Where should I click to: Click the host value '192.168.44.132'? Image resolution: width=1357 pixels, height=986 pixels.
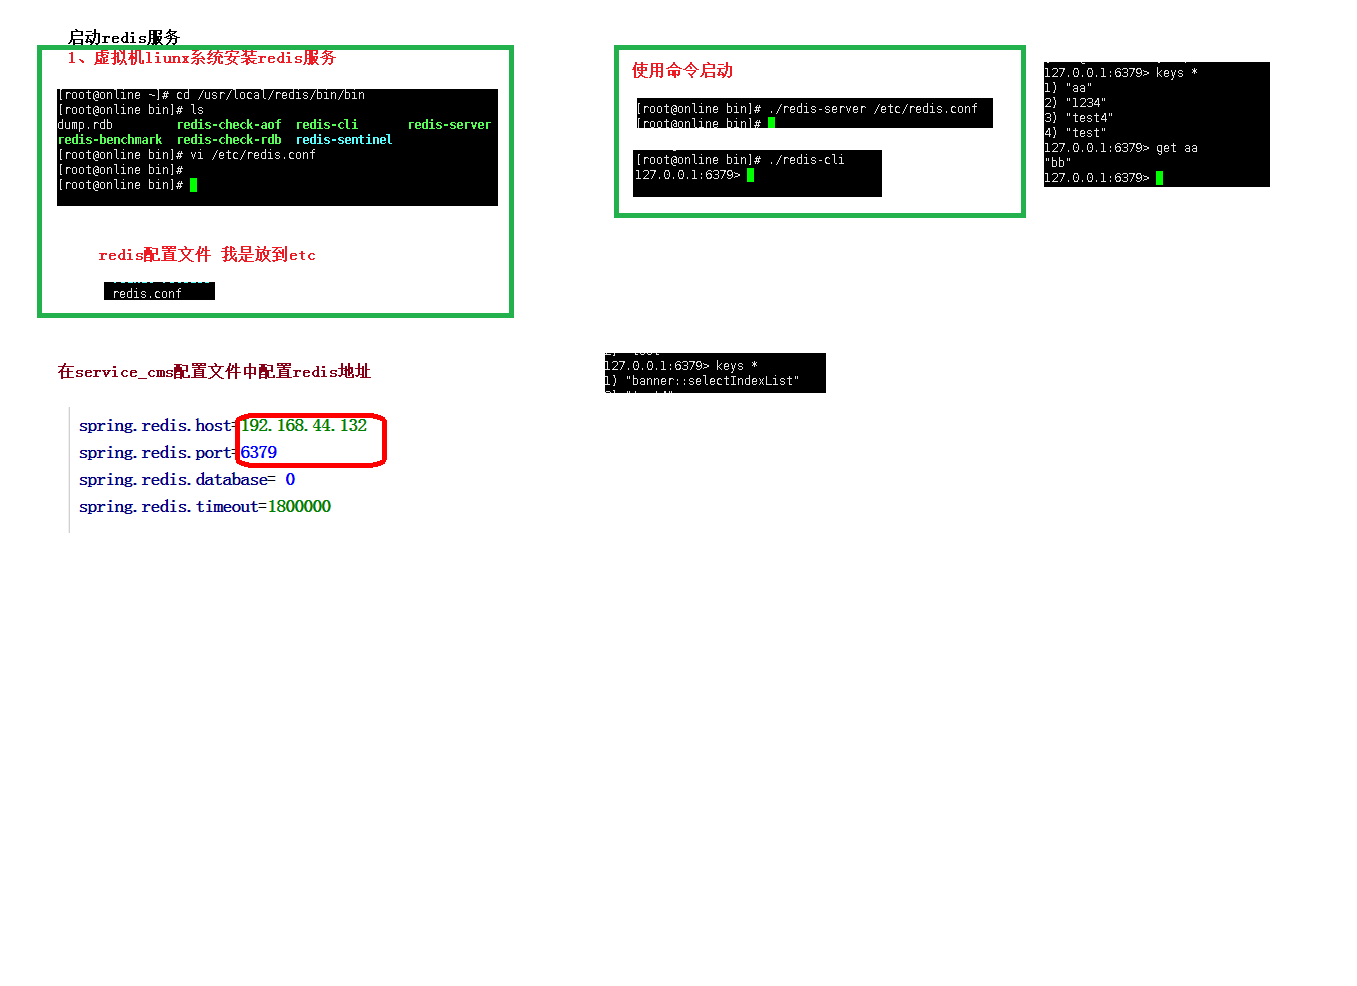tap(304, 426)
